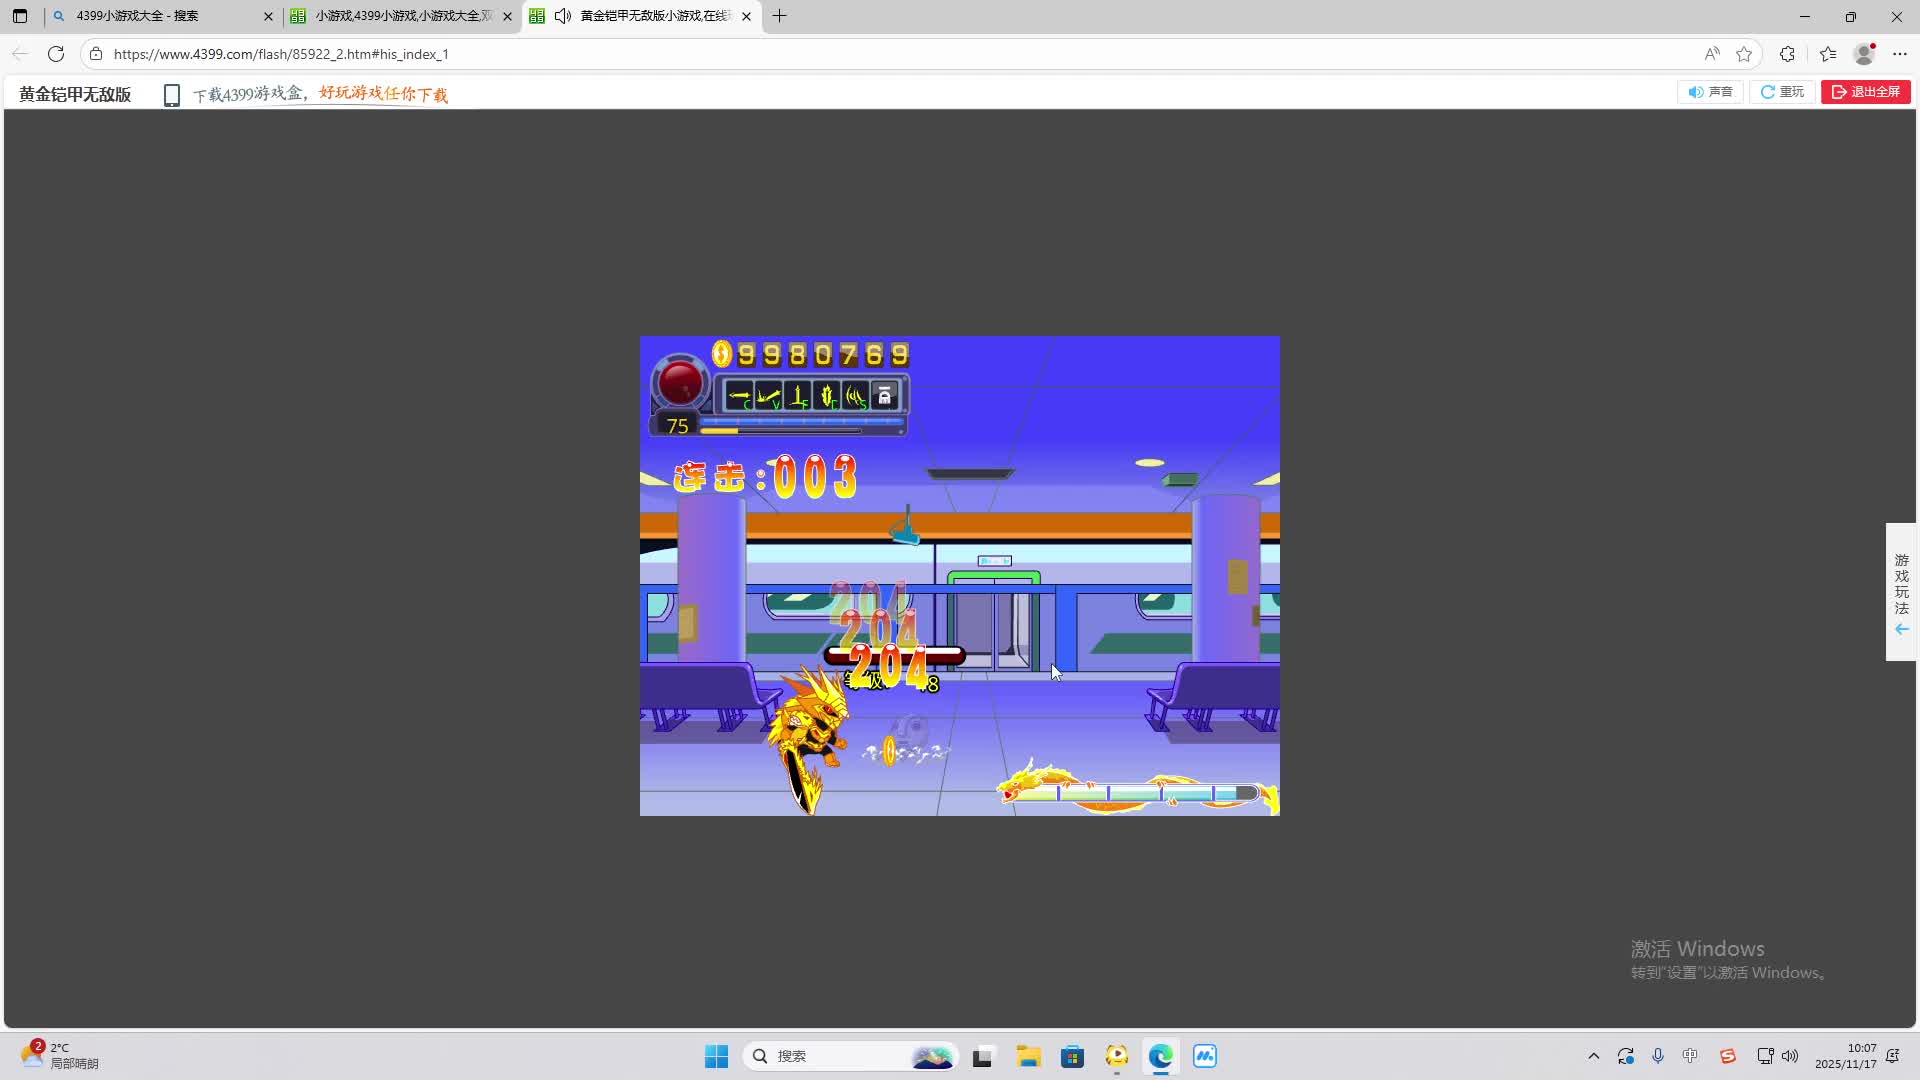
Task: Mute the tab audio speaker icon
Action: (x=563, y=16)
